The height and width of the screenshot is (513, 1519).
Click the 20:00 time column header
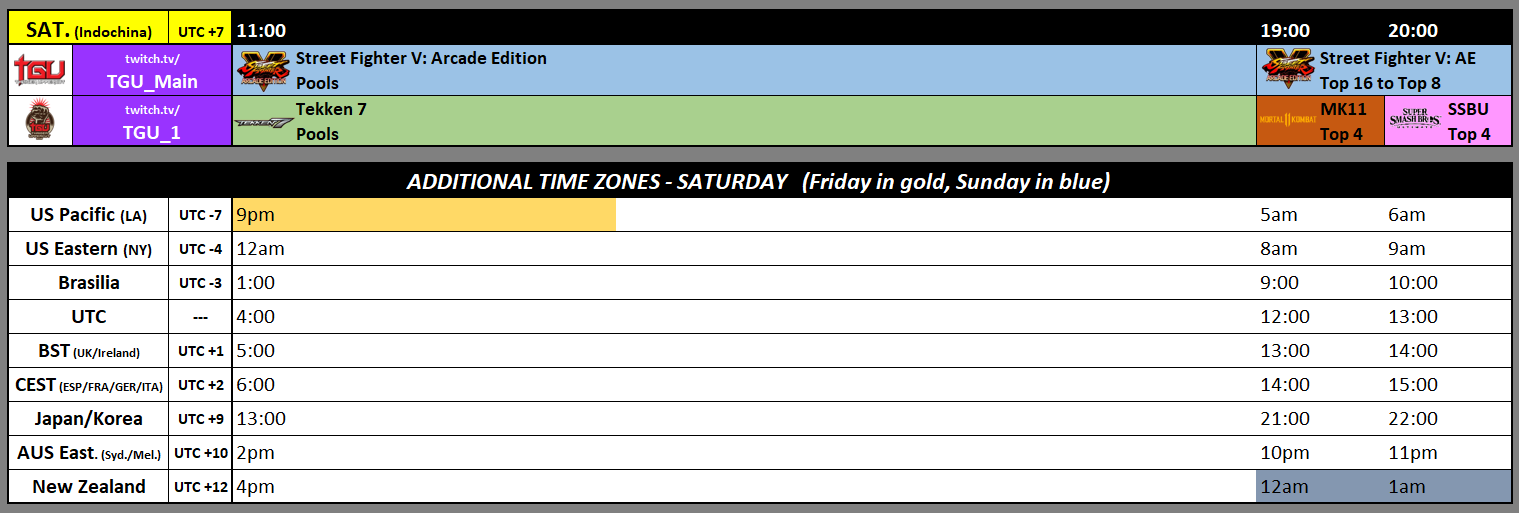pos(1413,31)
